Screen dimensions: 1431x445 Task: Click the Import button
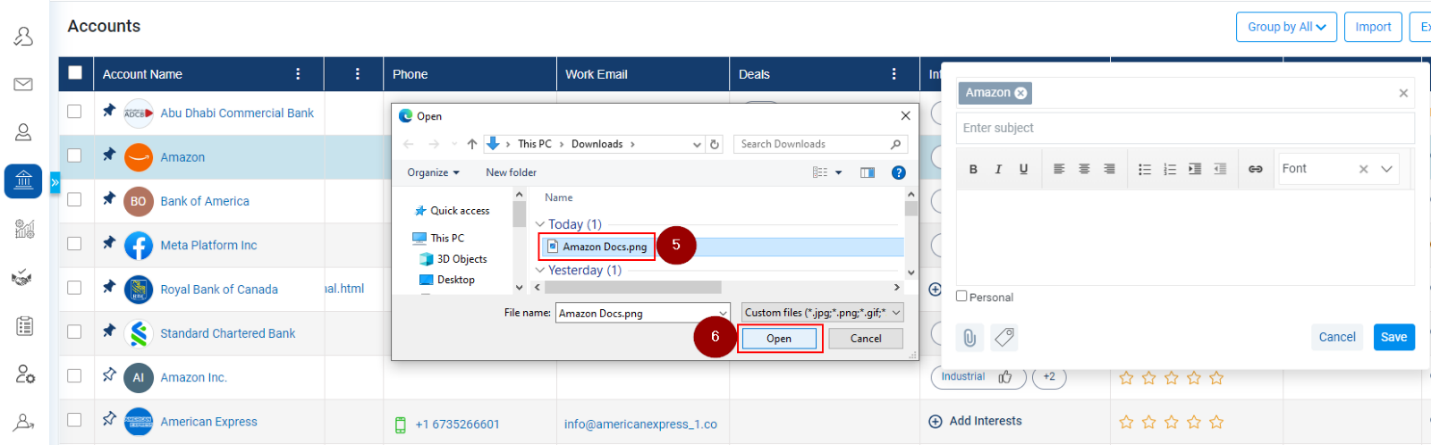pyautogui.click(x=1373, y=27)
